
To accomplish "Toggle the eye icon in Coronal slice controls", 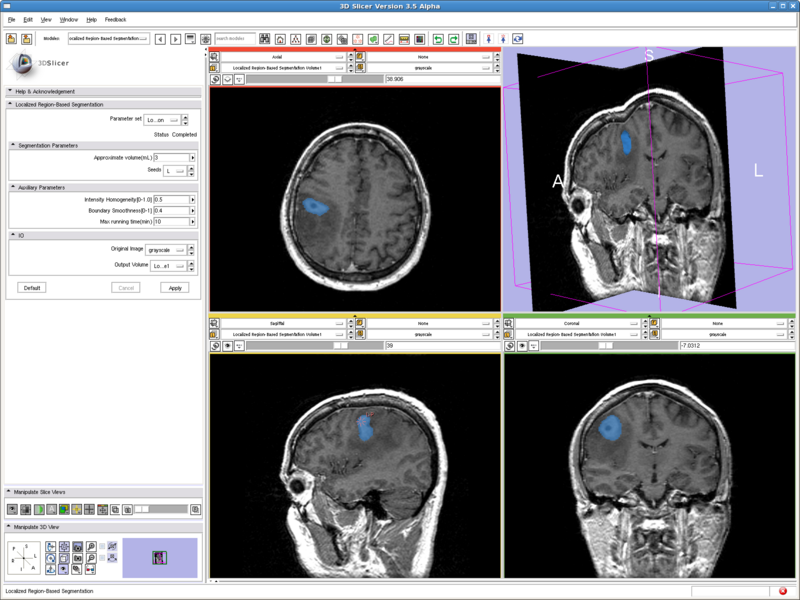I will [521, 345].
